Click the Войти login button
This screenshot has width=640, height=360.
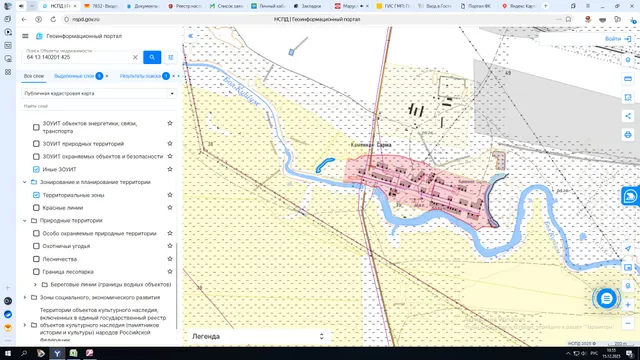[618, 39]
